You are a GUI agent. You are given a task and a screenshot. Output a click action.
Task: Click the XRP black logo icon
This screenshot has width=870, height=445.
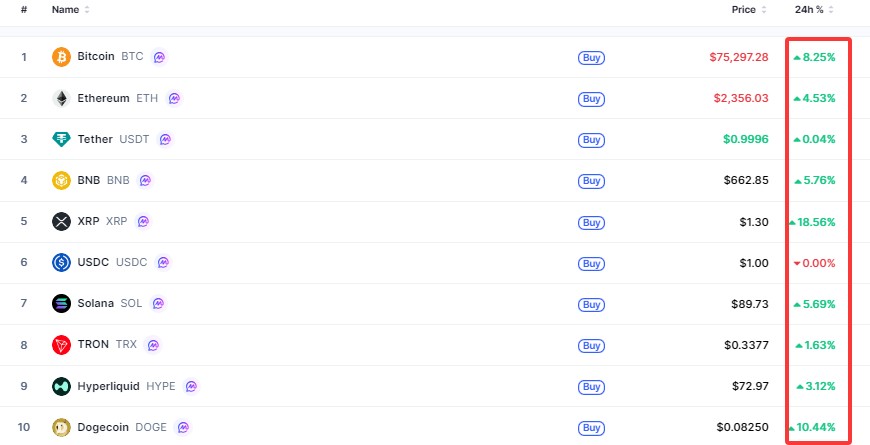[61, 221]
